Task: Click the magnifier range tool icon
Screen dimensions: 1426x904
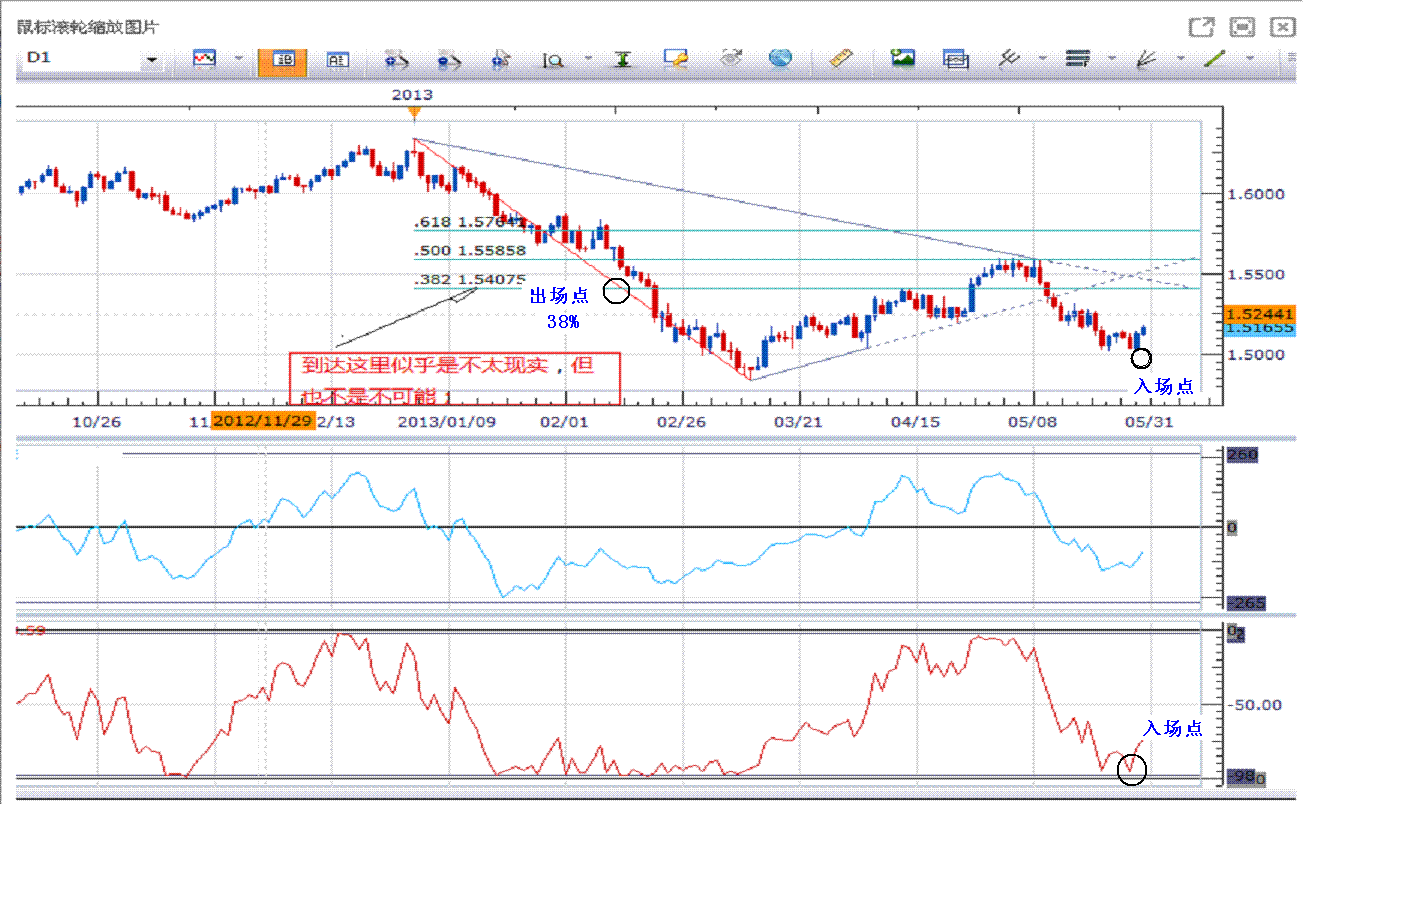Action: 553,61
